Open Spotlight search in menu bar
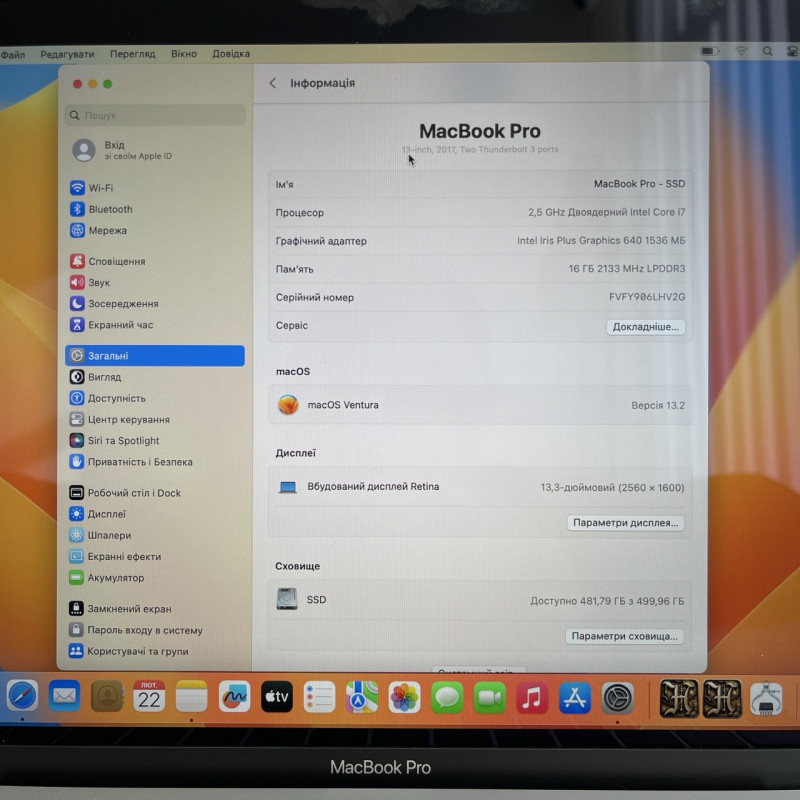This screenshot has width=800, height=800. [767, 51]
